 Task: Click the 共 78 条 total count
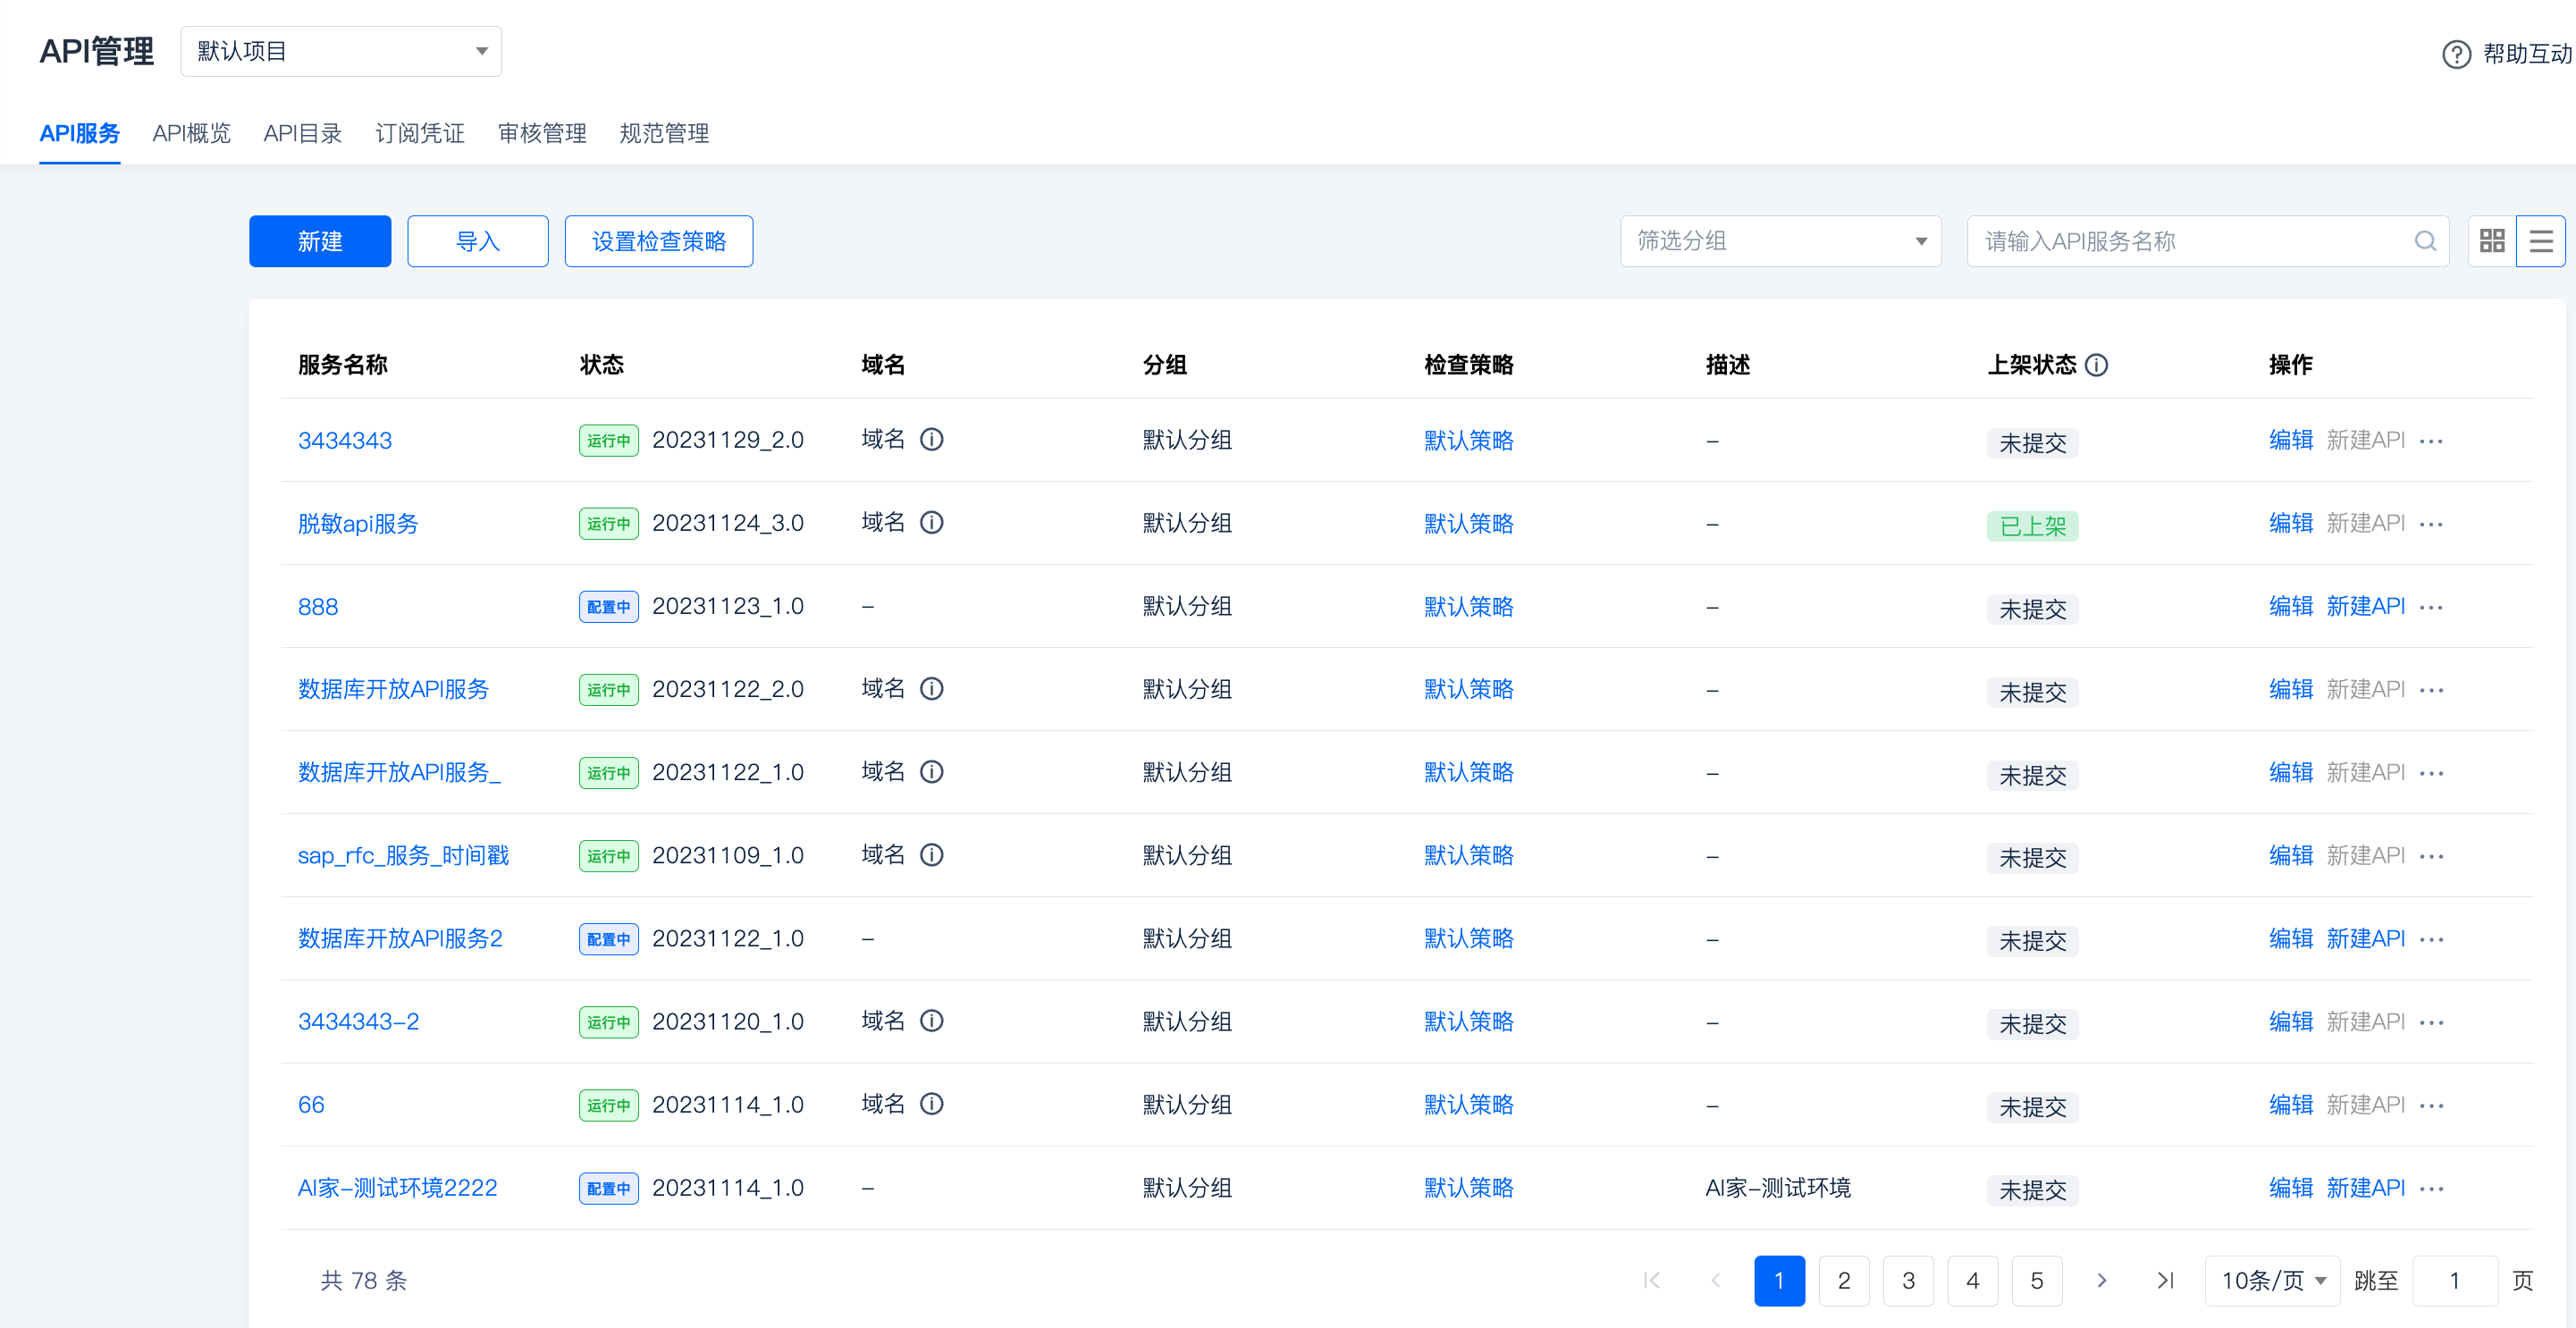tap(364, 1281)
